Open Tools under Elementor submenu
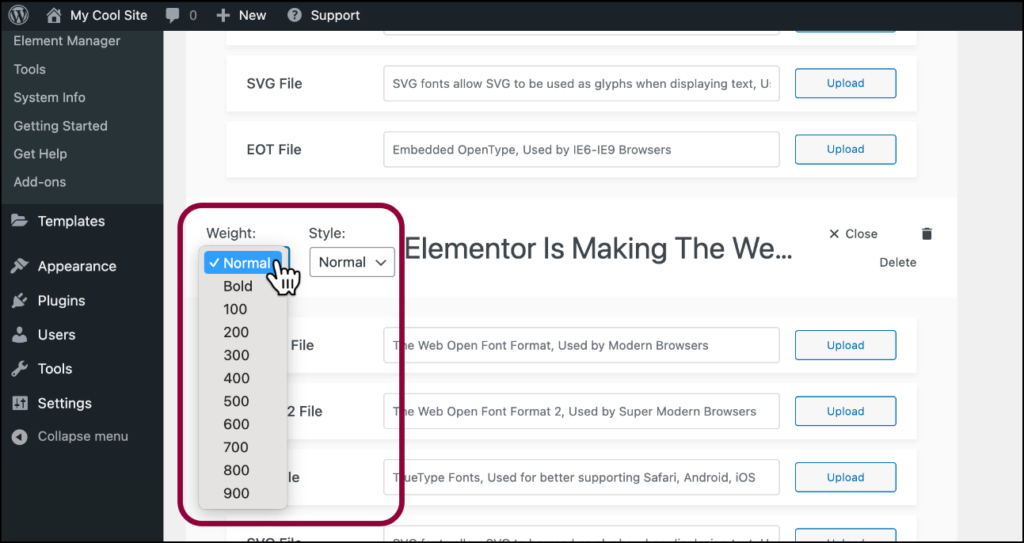Image resolution: width=1024 pixels, height=543 pixels. 29,69
